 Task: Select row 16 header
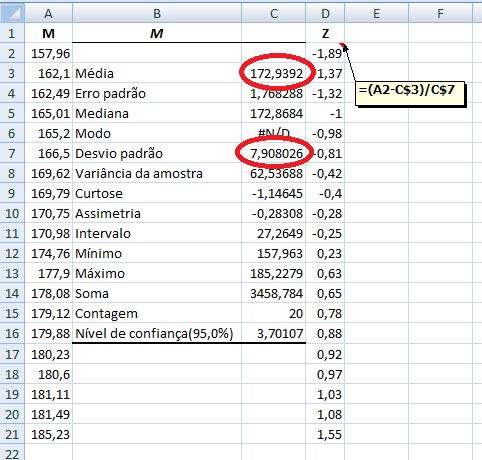[12, 333]
